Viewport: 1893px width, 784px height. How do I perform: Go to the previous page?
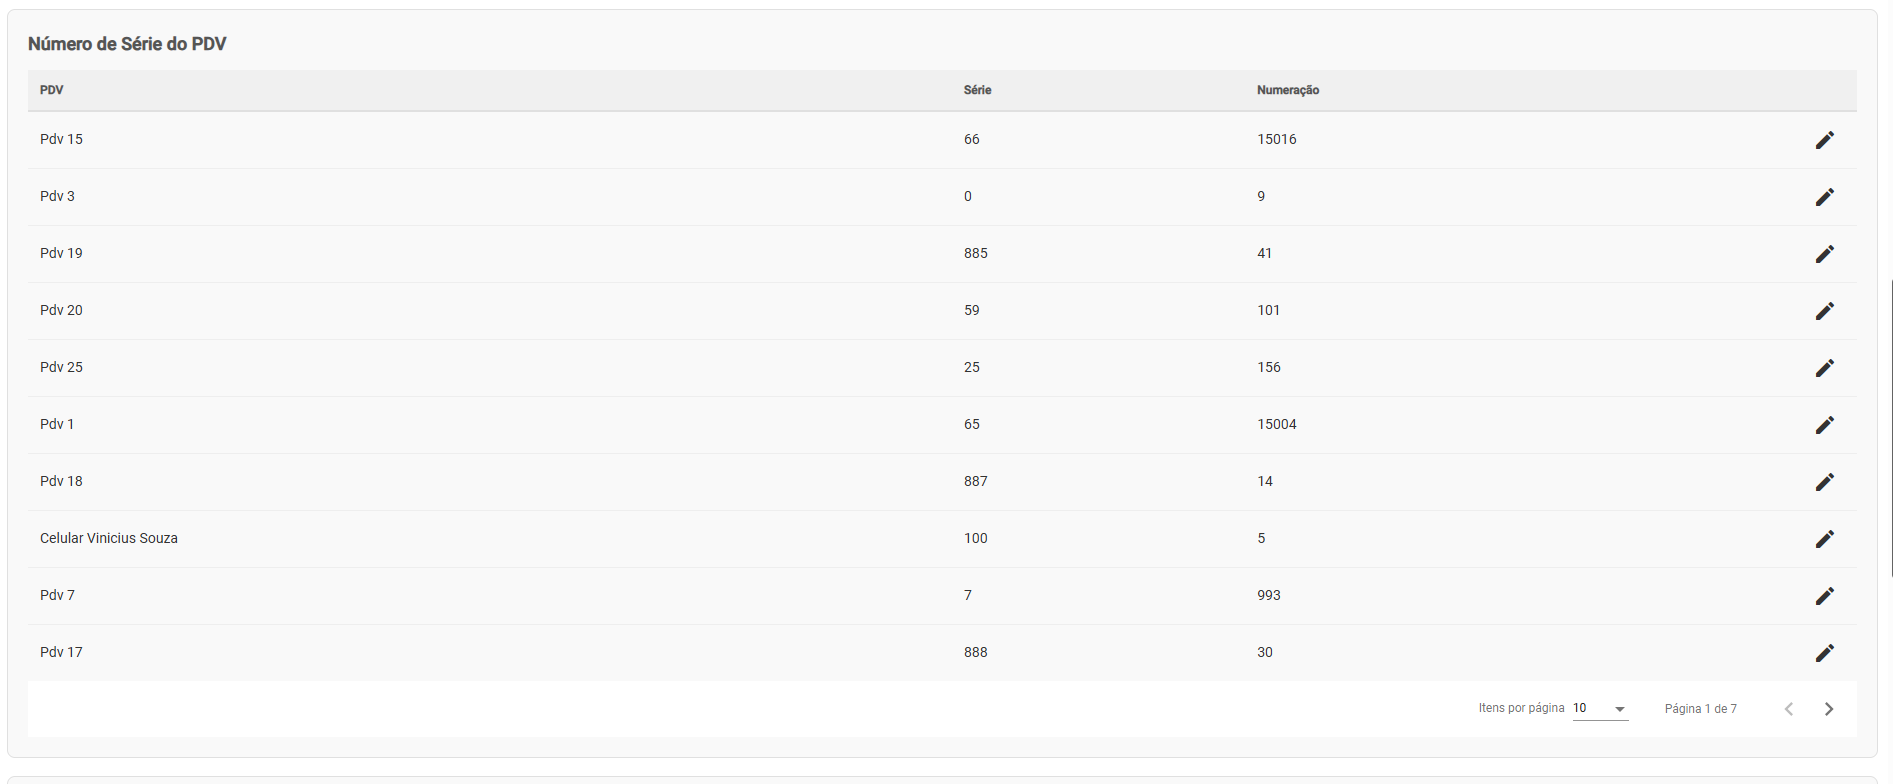coord(1789,709)
